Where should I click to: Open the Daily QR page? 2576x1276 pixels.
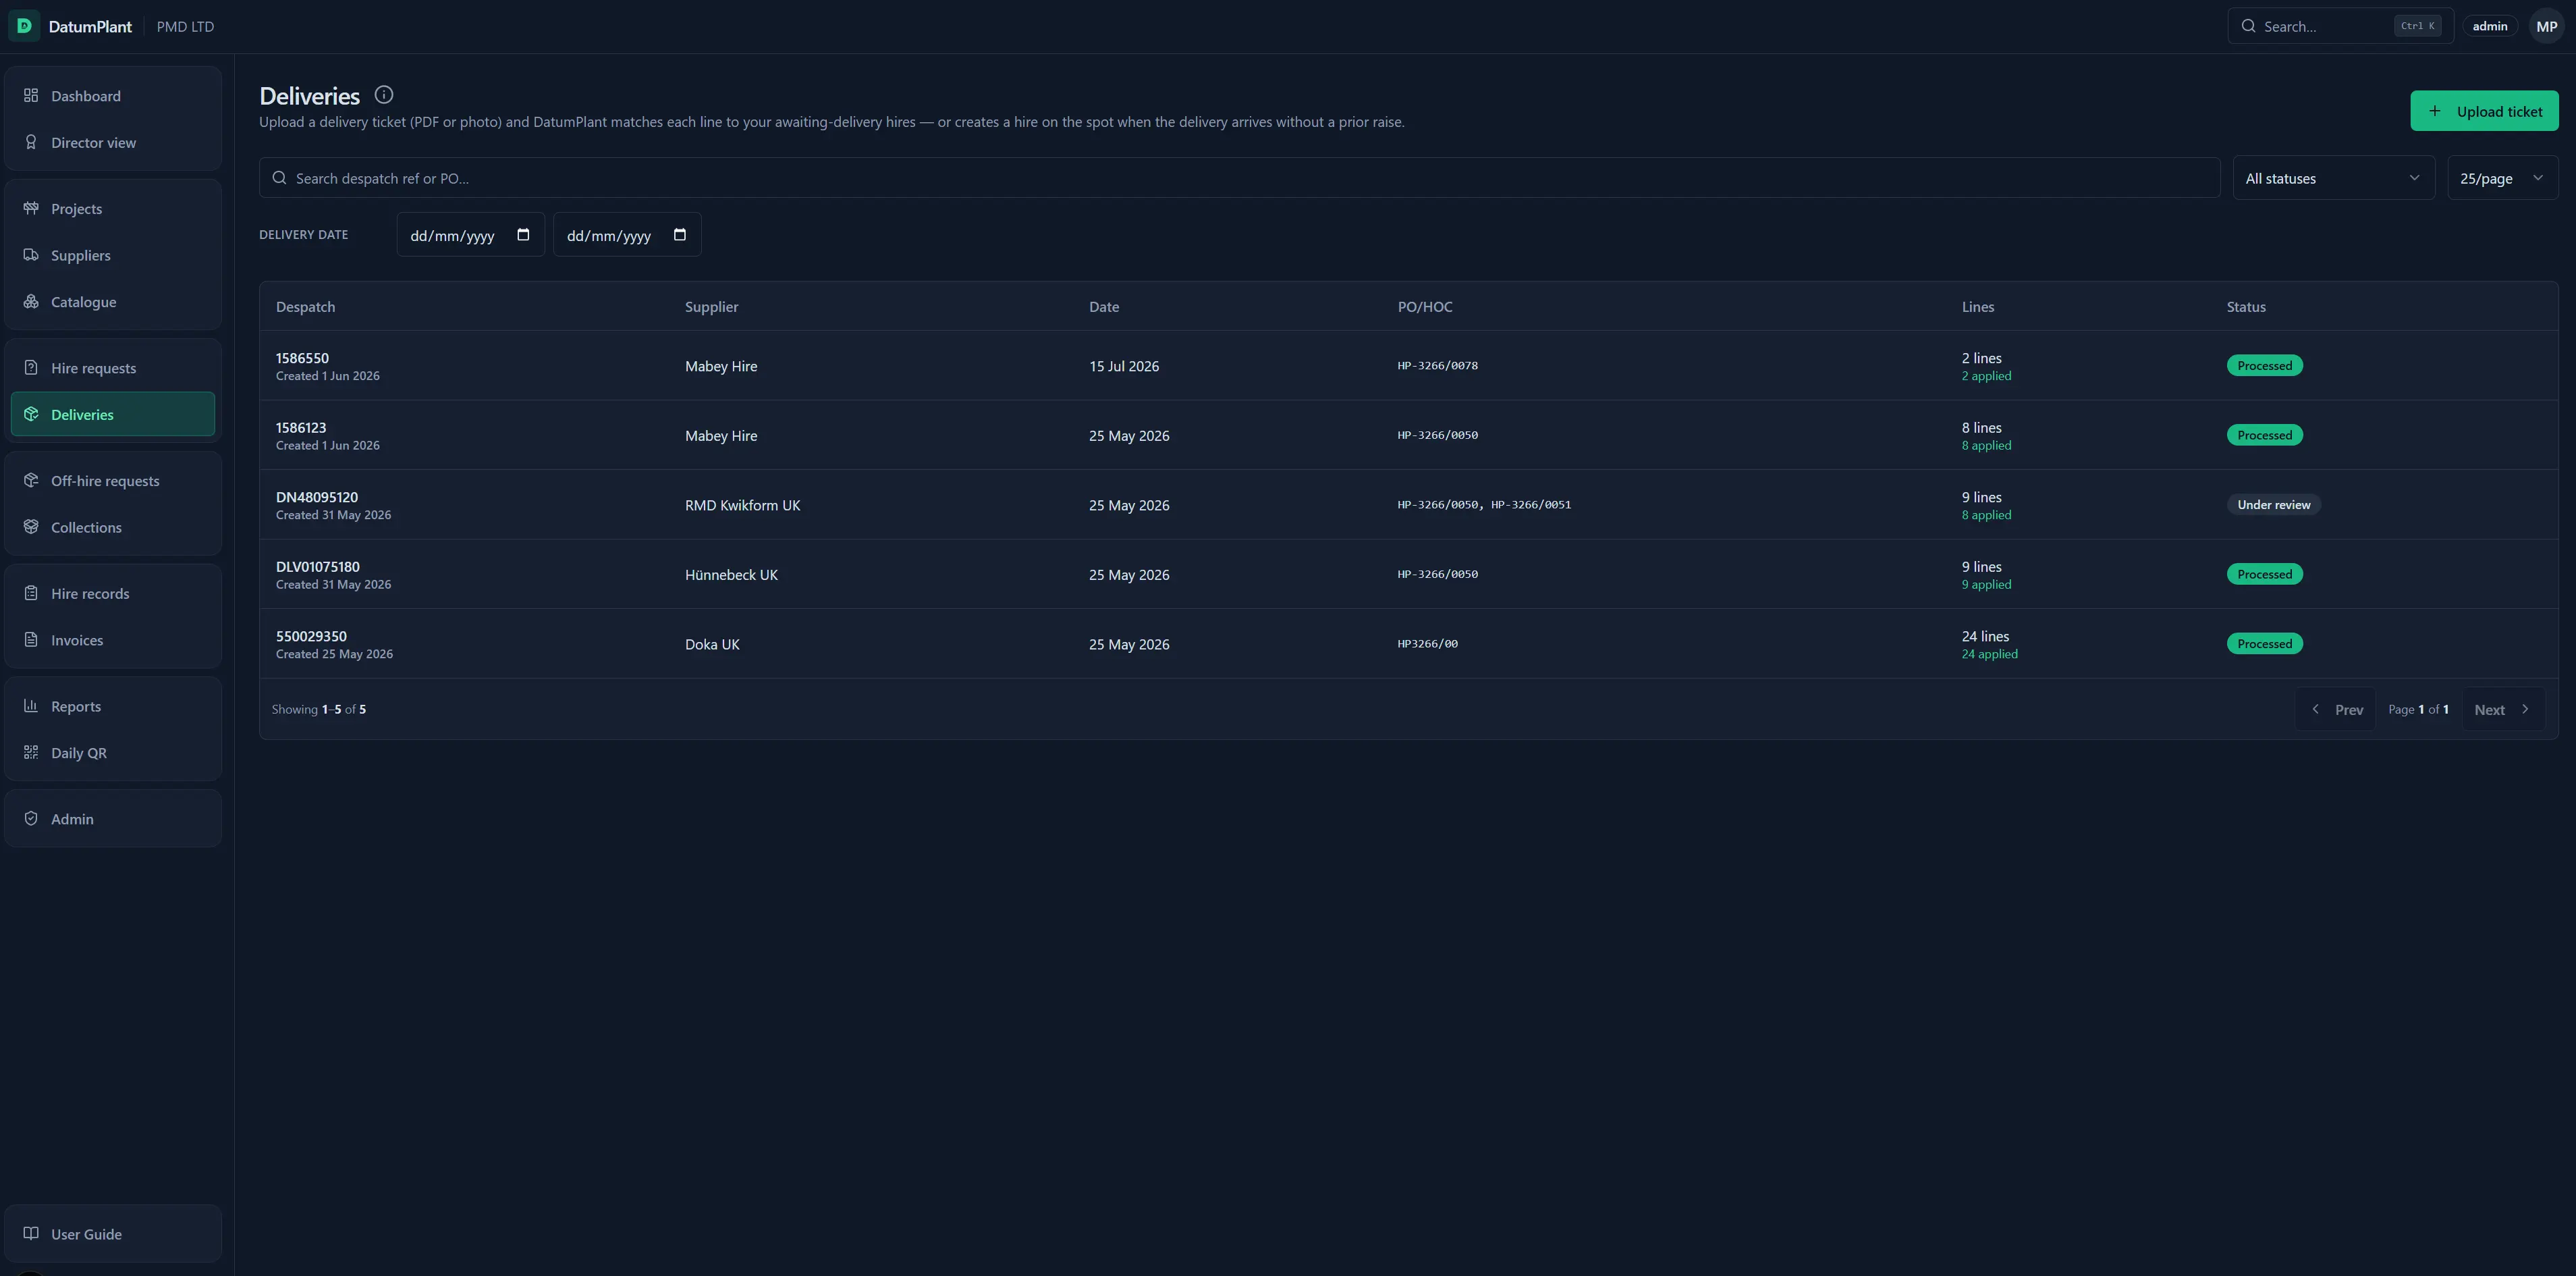point(113,752)
